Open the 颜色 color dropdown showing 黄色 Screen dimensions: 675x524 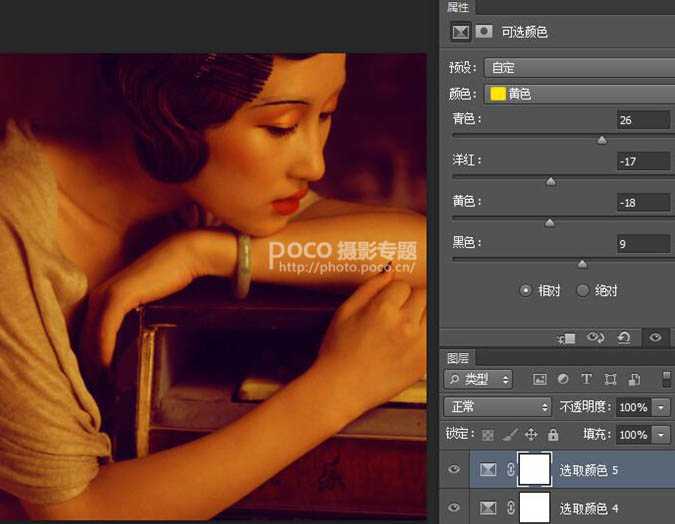[x=578, y=94]
